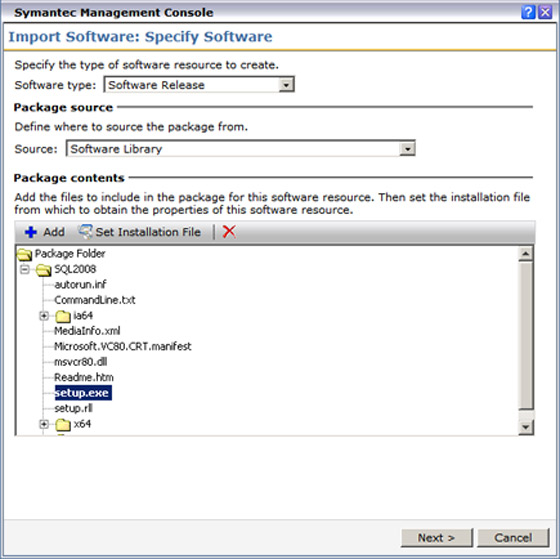
Task: Select setup.exe in the package tree
Action: coord(83,393)
